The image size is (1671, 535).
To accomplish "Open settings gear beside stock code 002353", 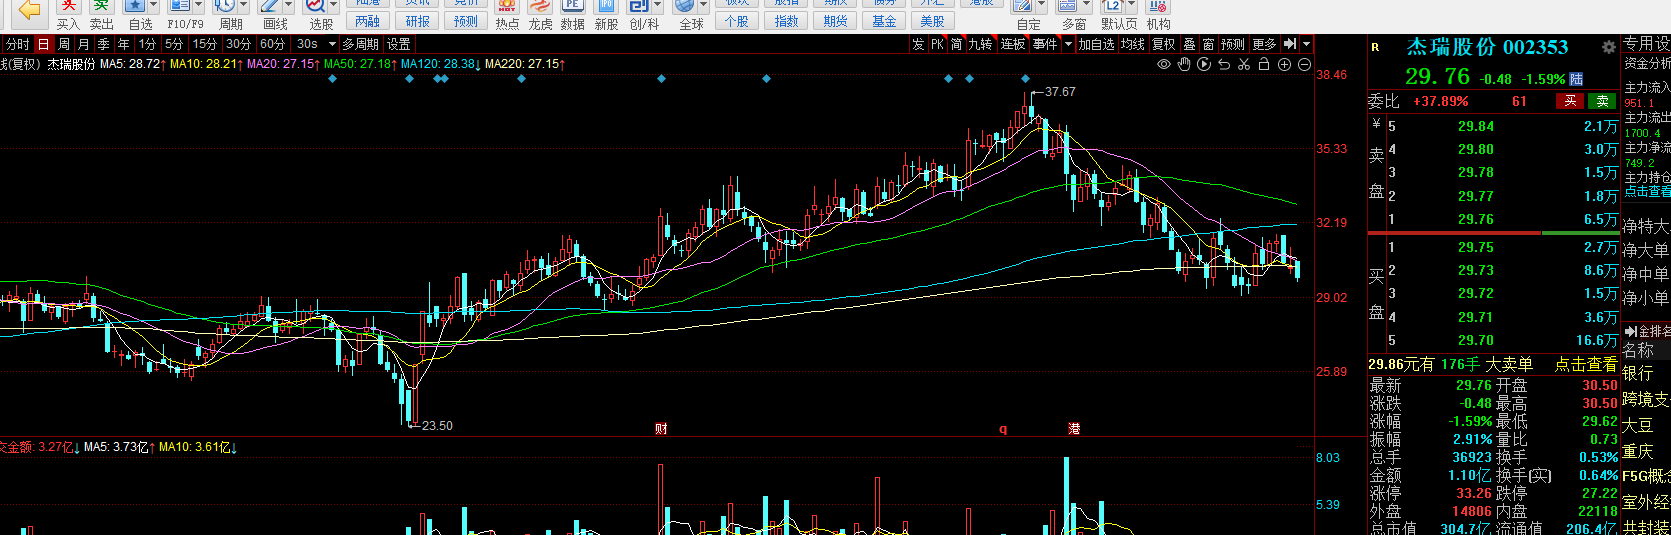I will 1608,47.
